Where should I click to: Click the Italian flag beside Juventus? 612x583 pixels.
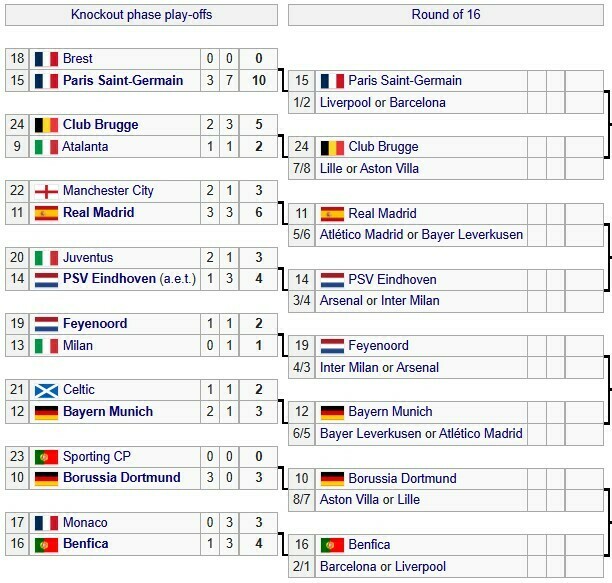[x=46, y=258]
